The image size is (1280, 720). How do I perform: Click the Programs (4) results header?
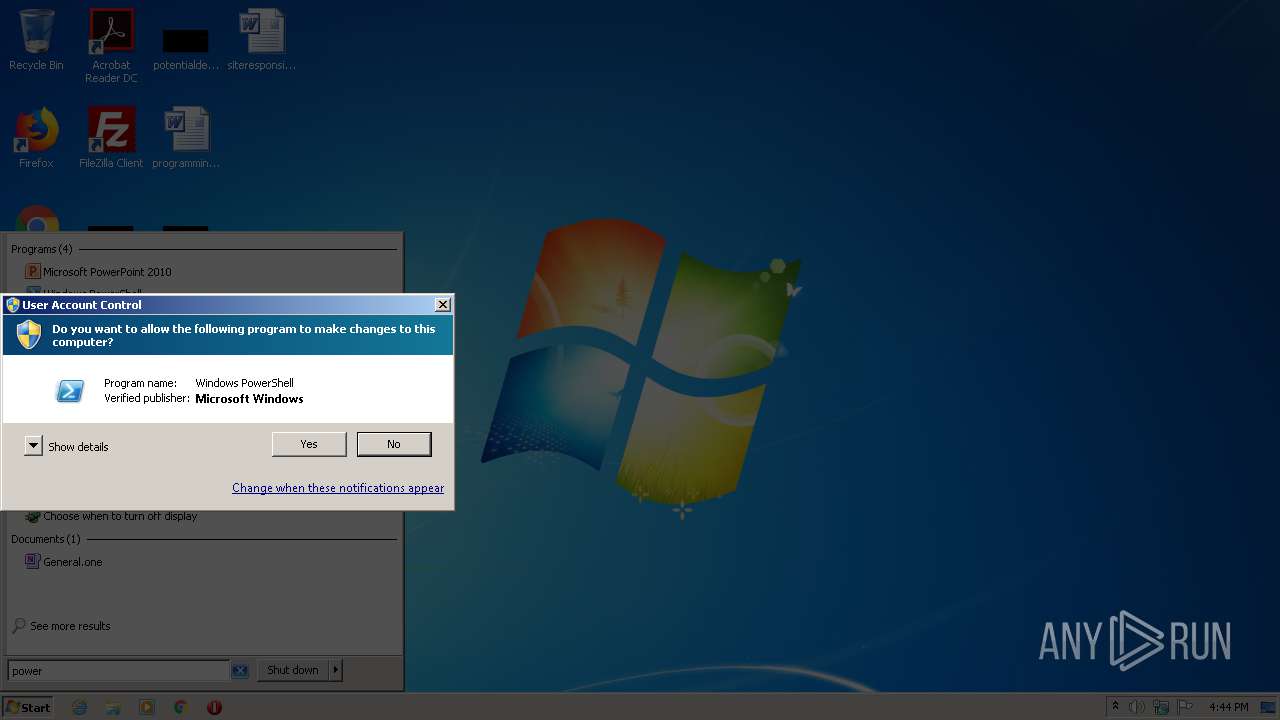coord(41,249)
